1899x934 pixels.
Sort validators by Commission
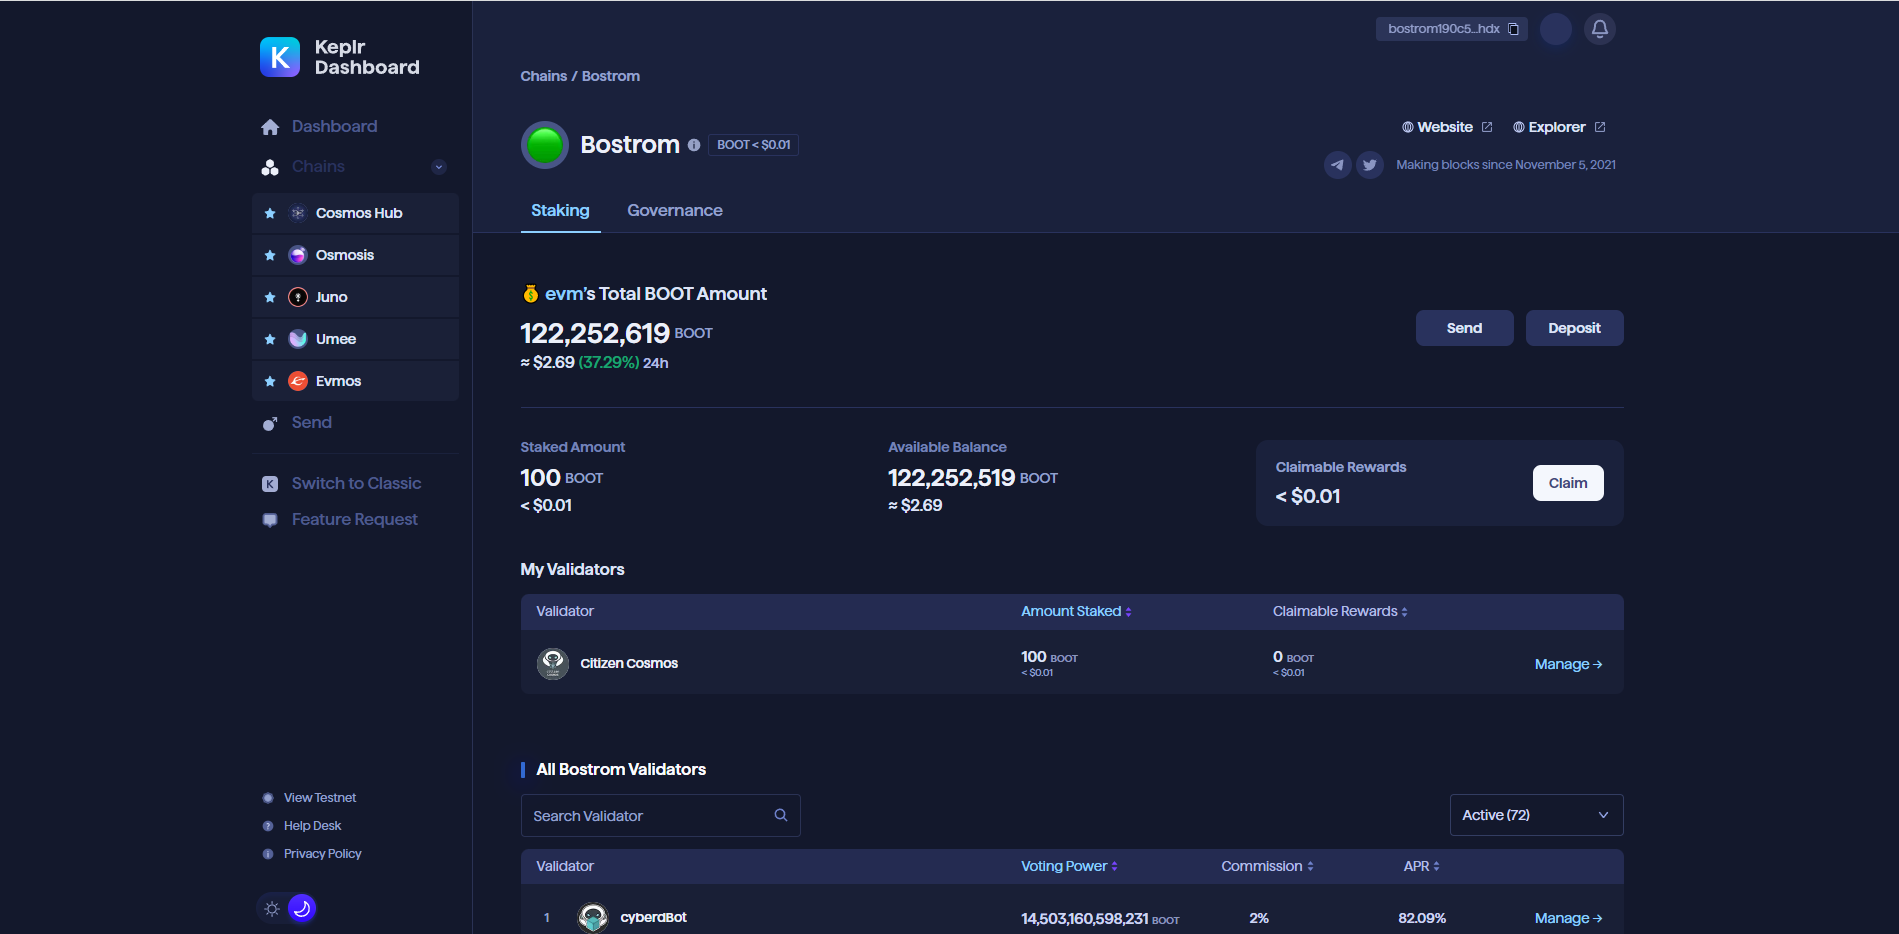(1267, 866)
